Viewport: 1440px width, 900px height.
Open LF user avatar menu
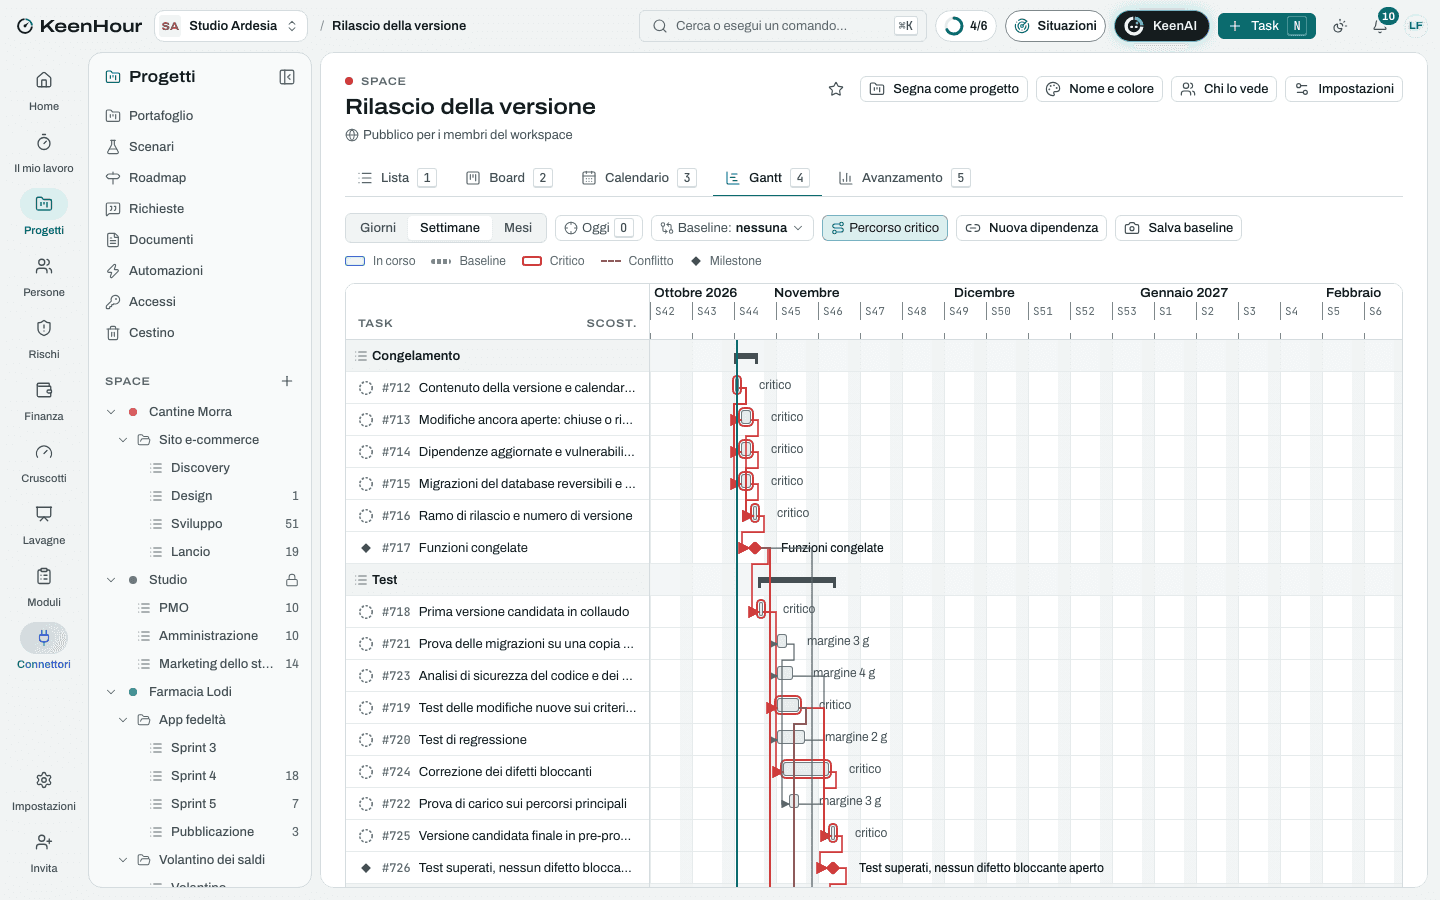tap(1416, 26)
